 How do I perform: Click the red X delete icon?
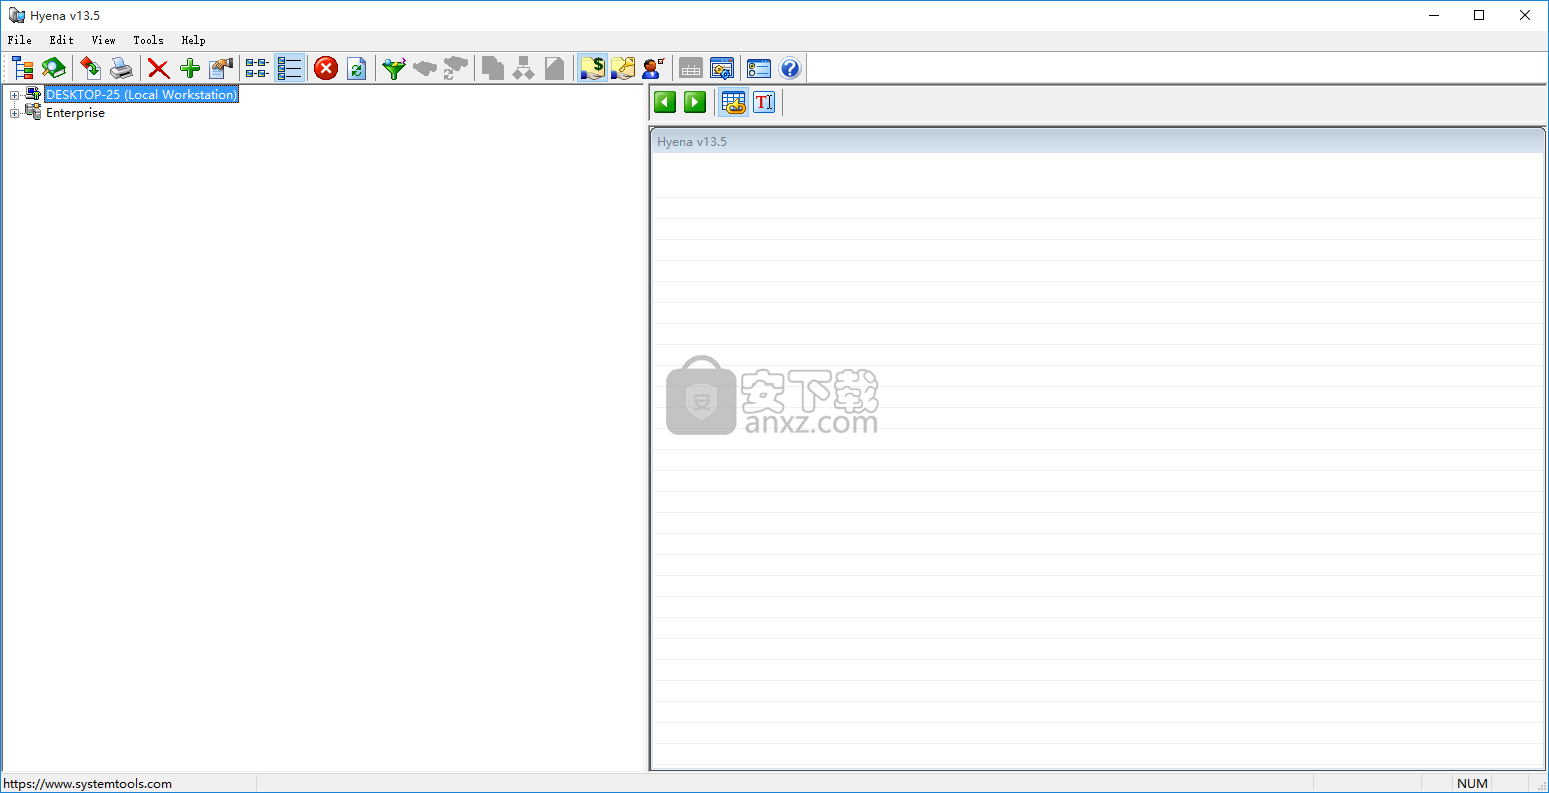pyautogui.click(x=159, y=68)
